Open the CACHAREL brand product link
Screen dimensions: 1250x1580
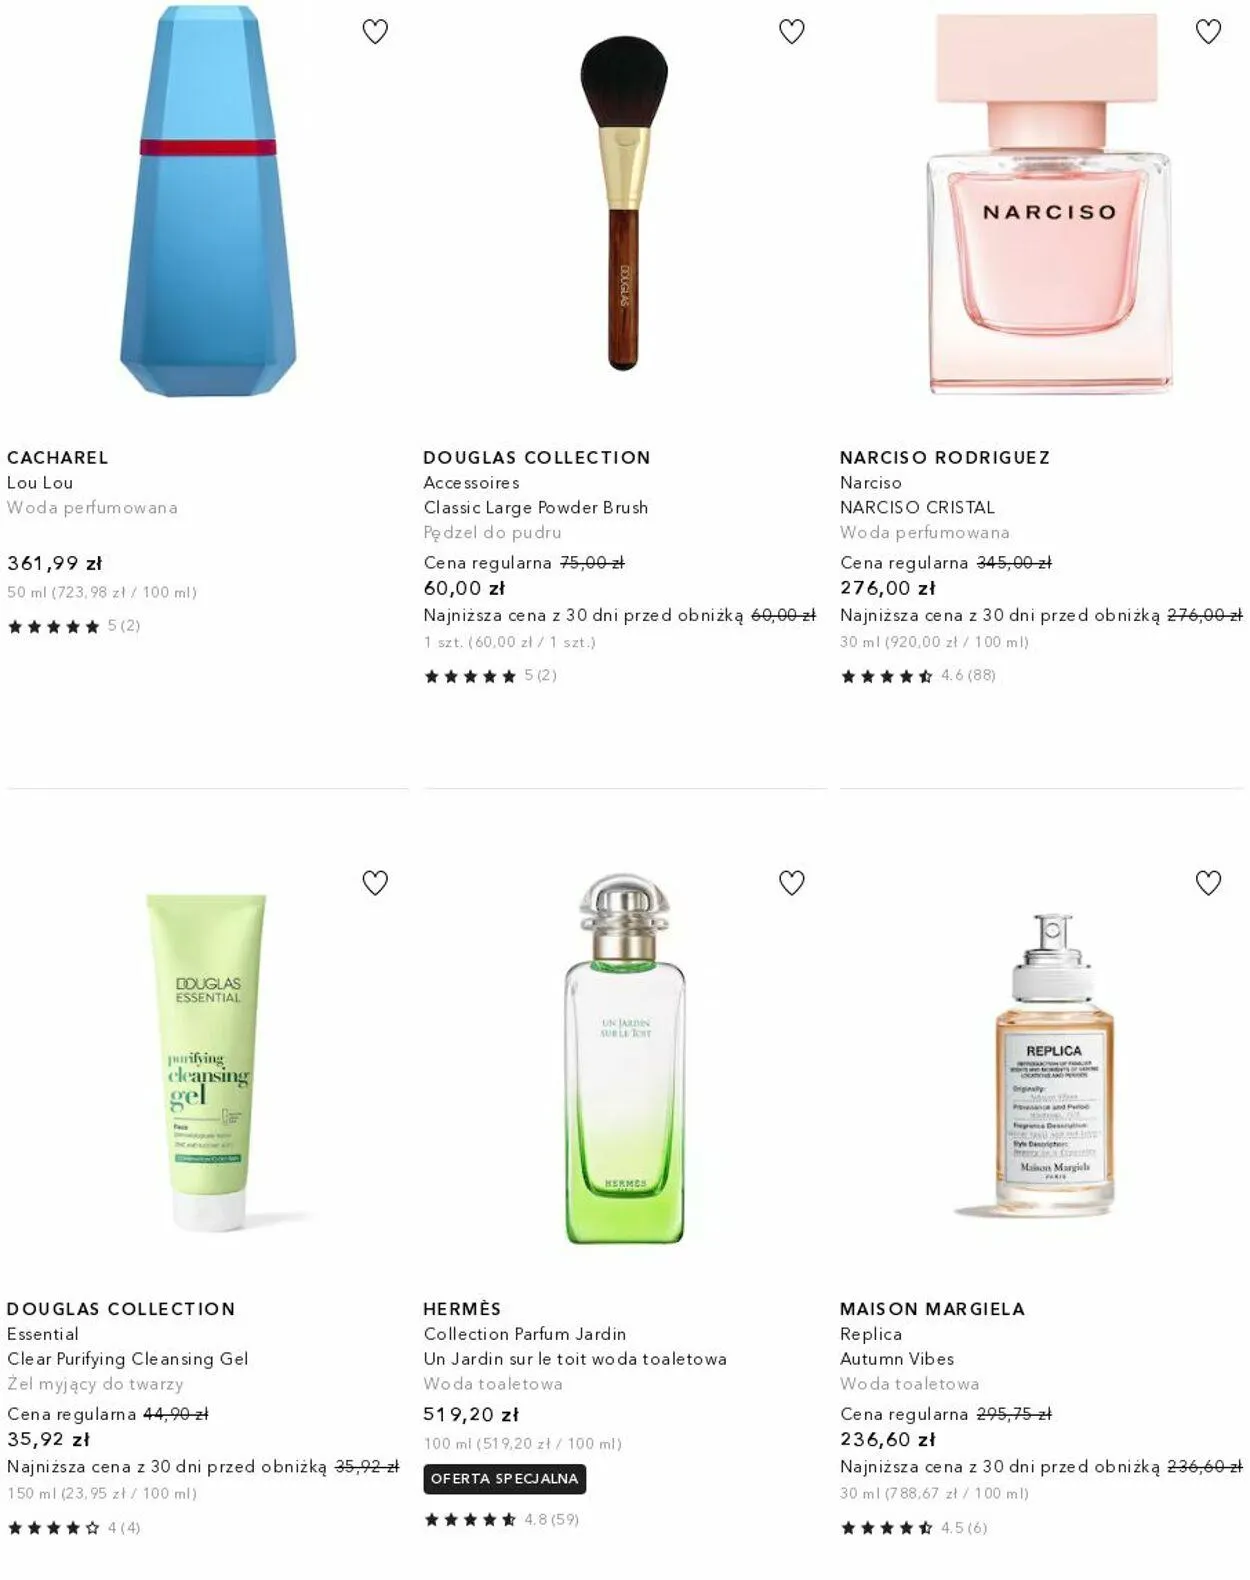click(58, 457)
